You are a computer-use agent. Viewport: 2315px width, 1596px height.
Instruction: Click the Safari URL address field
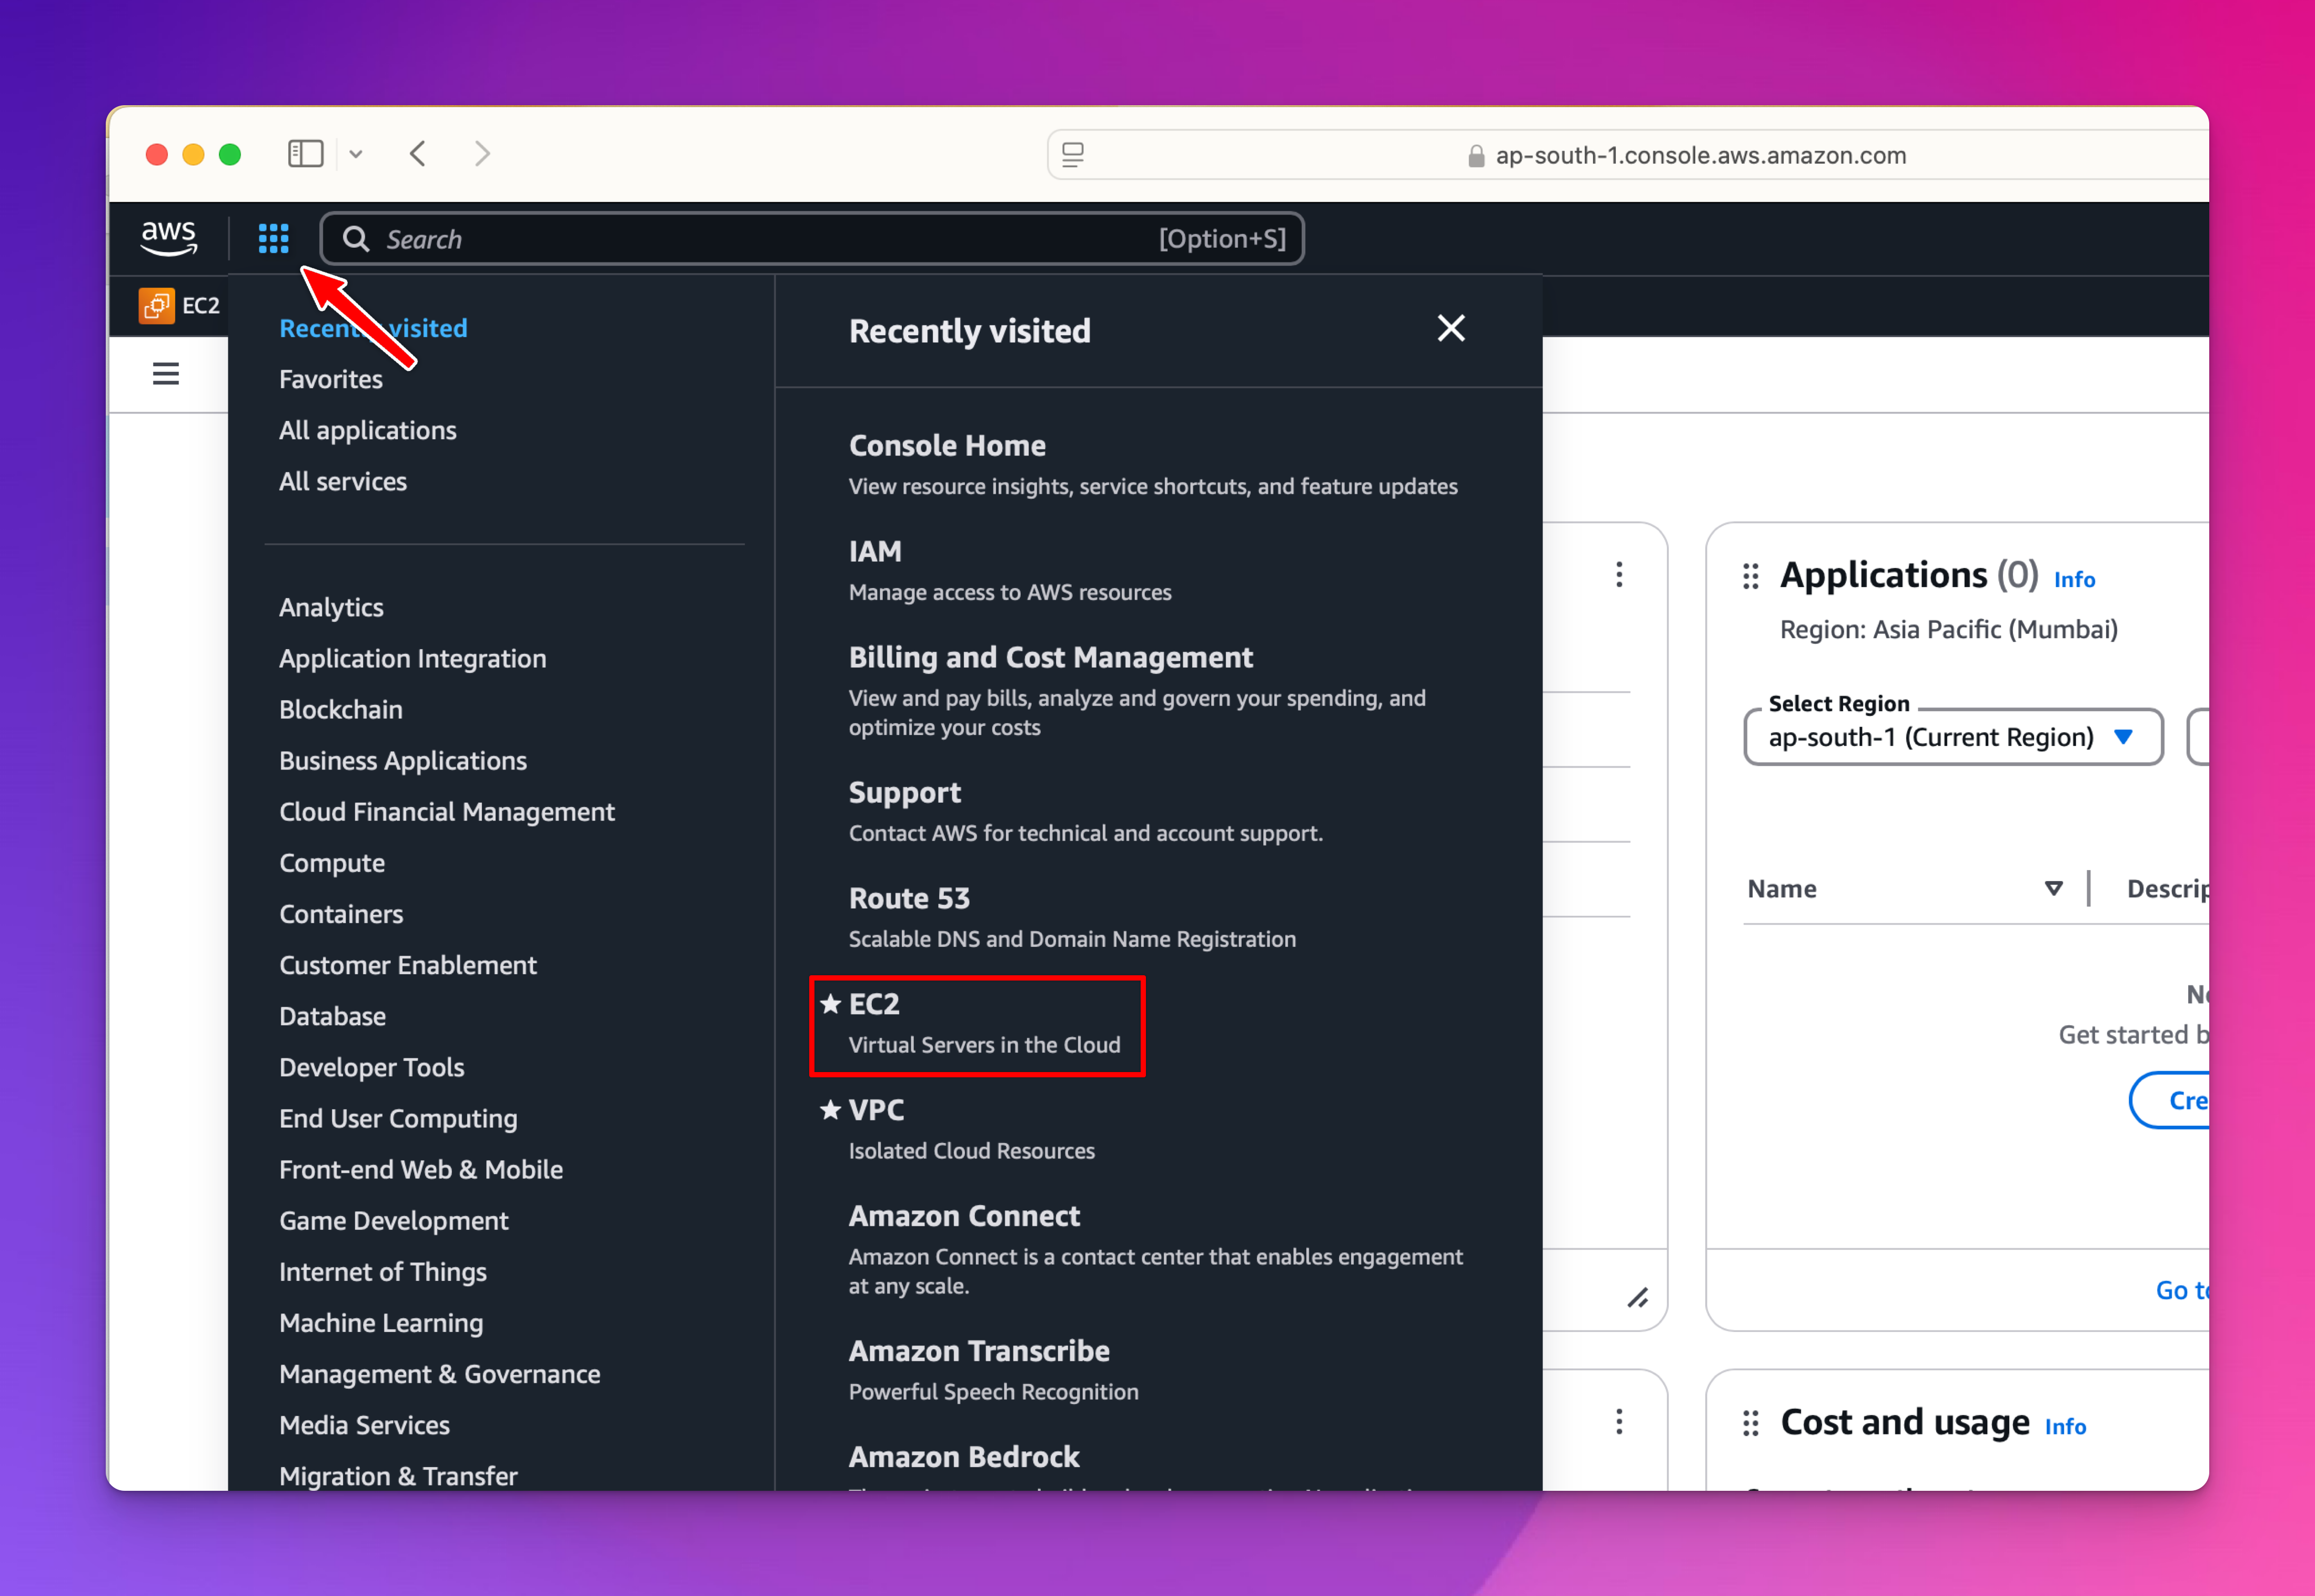pyautogui.click(x=1627, y=155)
